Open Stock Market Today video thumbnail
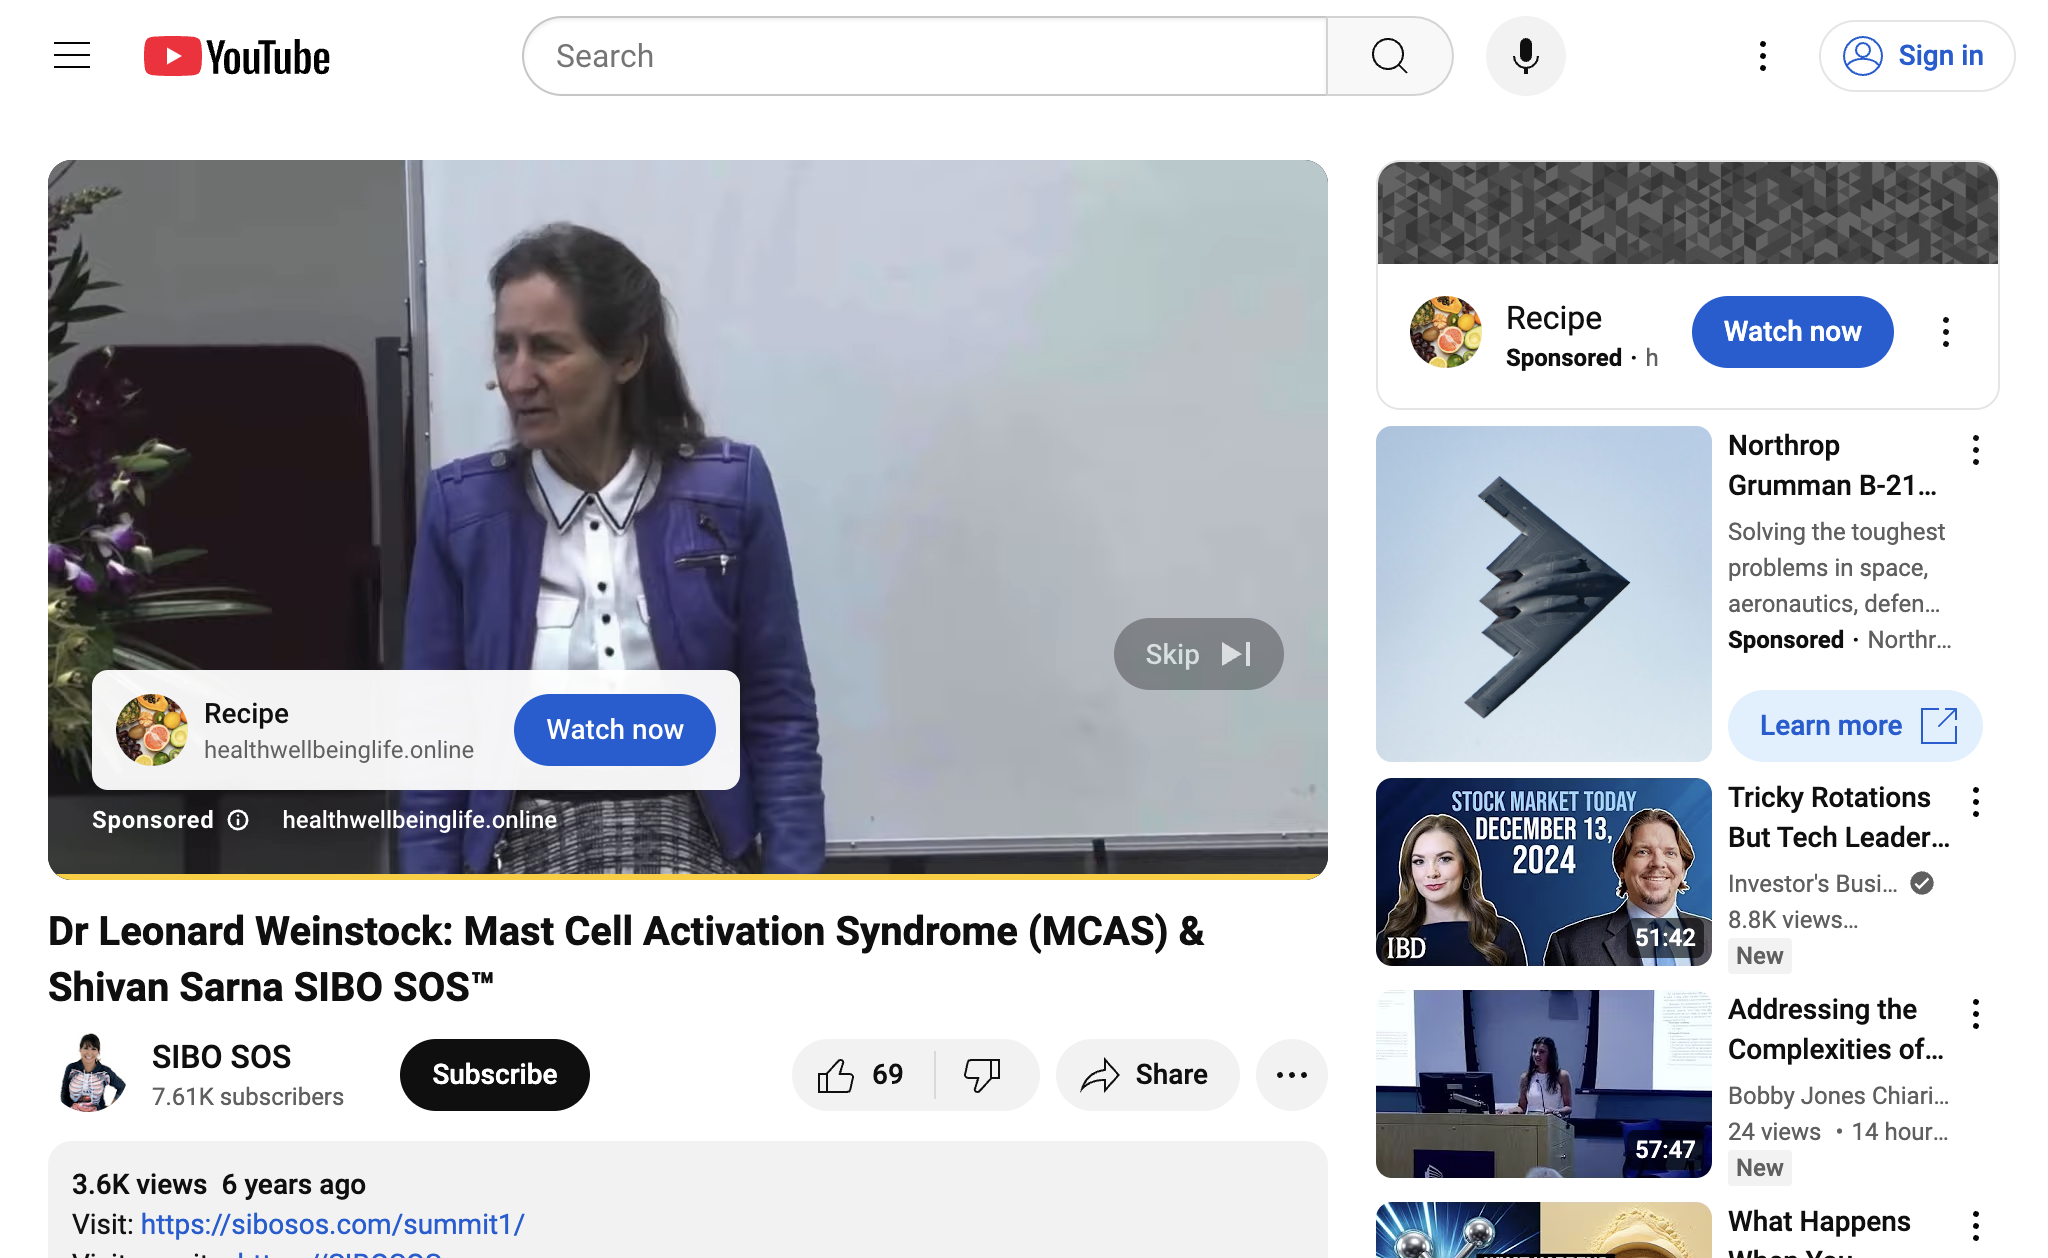The height and width of the screenshot is (1258, 2048). point(1544,872)
